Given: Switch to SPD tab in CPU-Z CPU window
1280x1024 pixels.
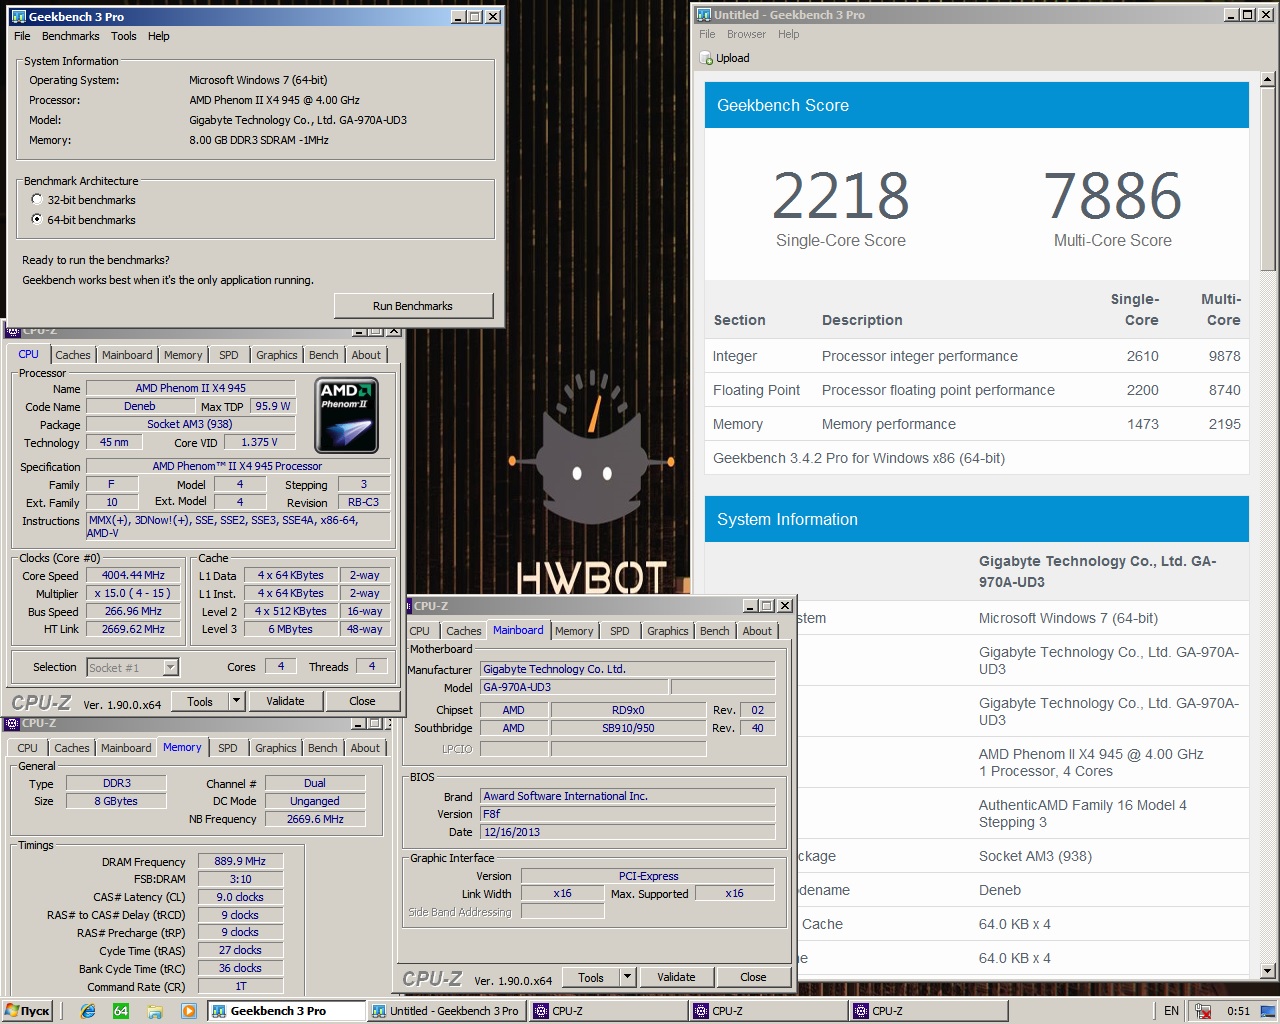Looking at the screenshot, I should (x=229, y=355).
